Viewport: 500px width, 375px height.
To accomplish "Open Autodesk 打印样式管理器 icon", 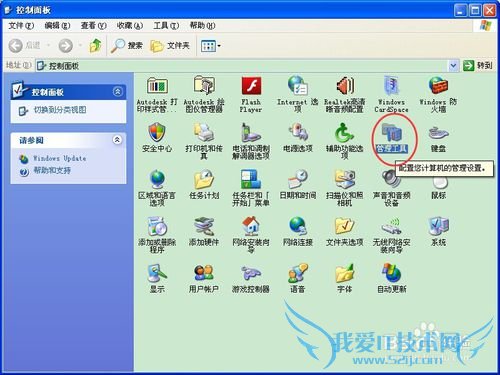I will [x=157, y=86].
